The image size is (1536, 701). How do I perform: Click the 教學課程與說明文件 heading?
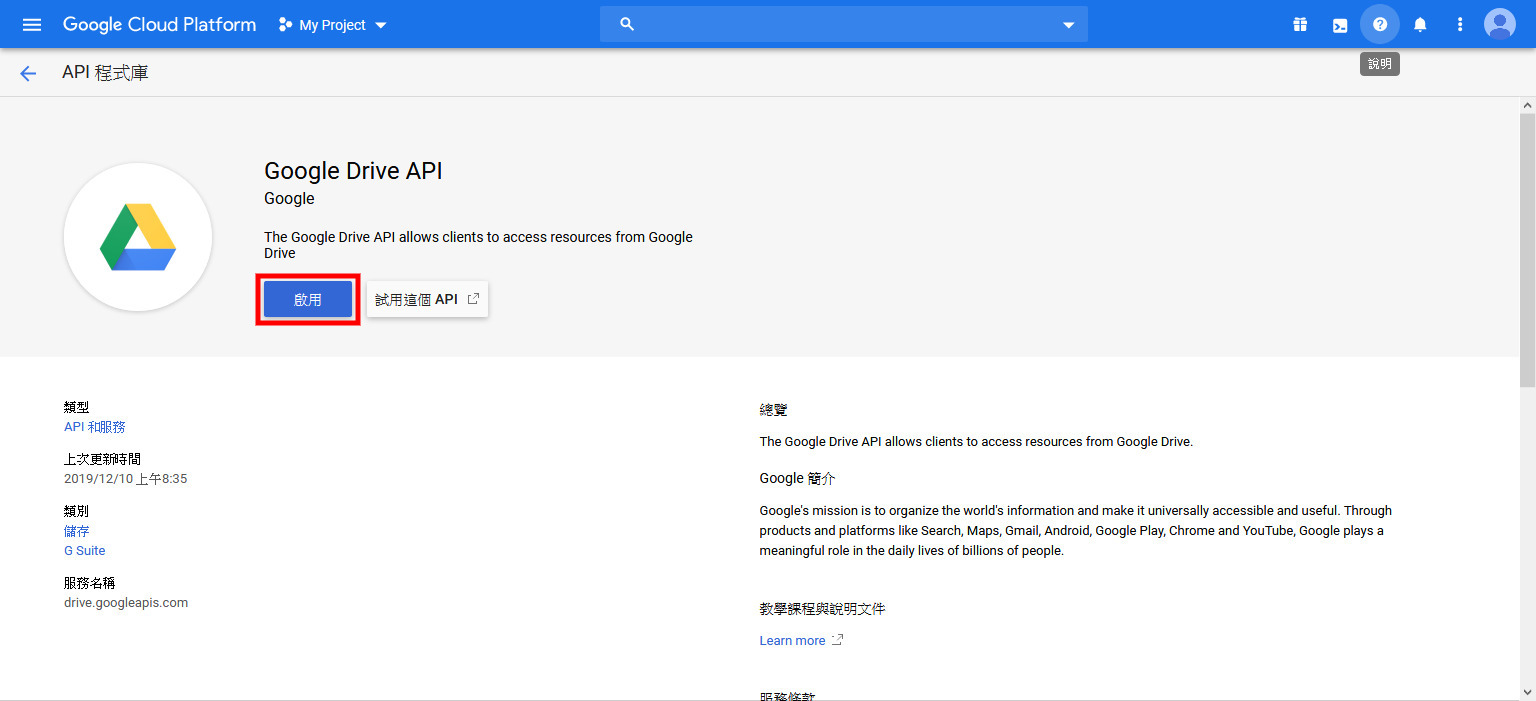click(822, 609)
